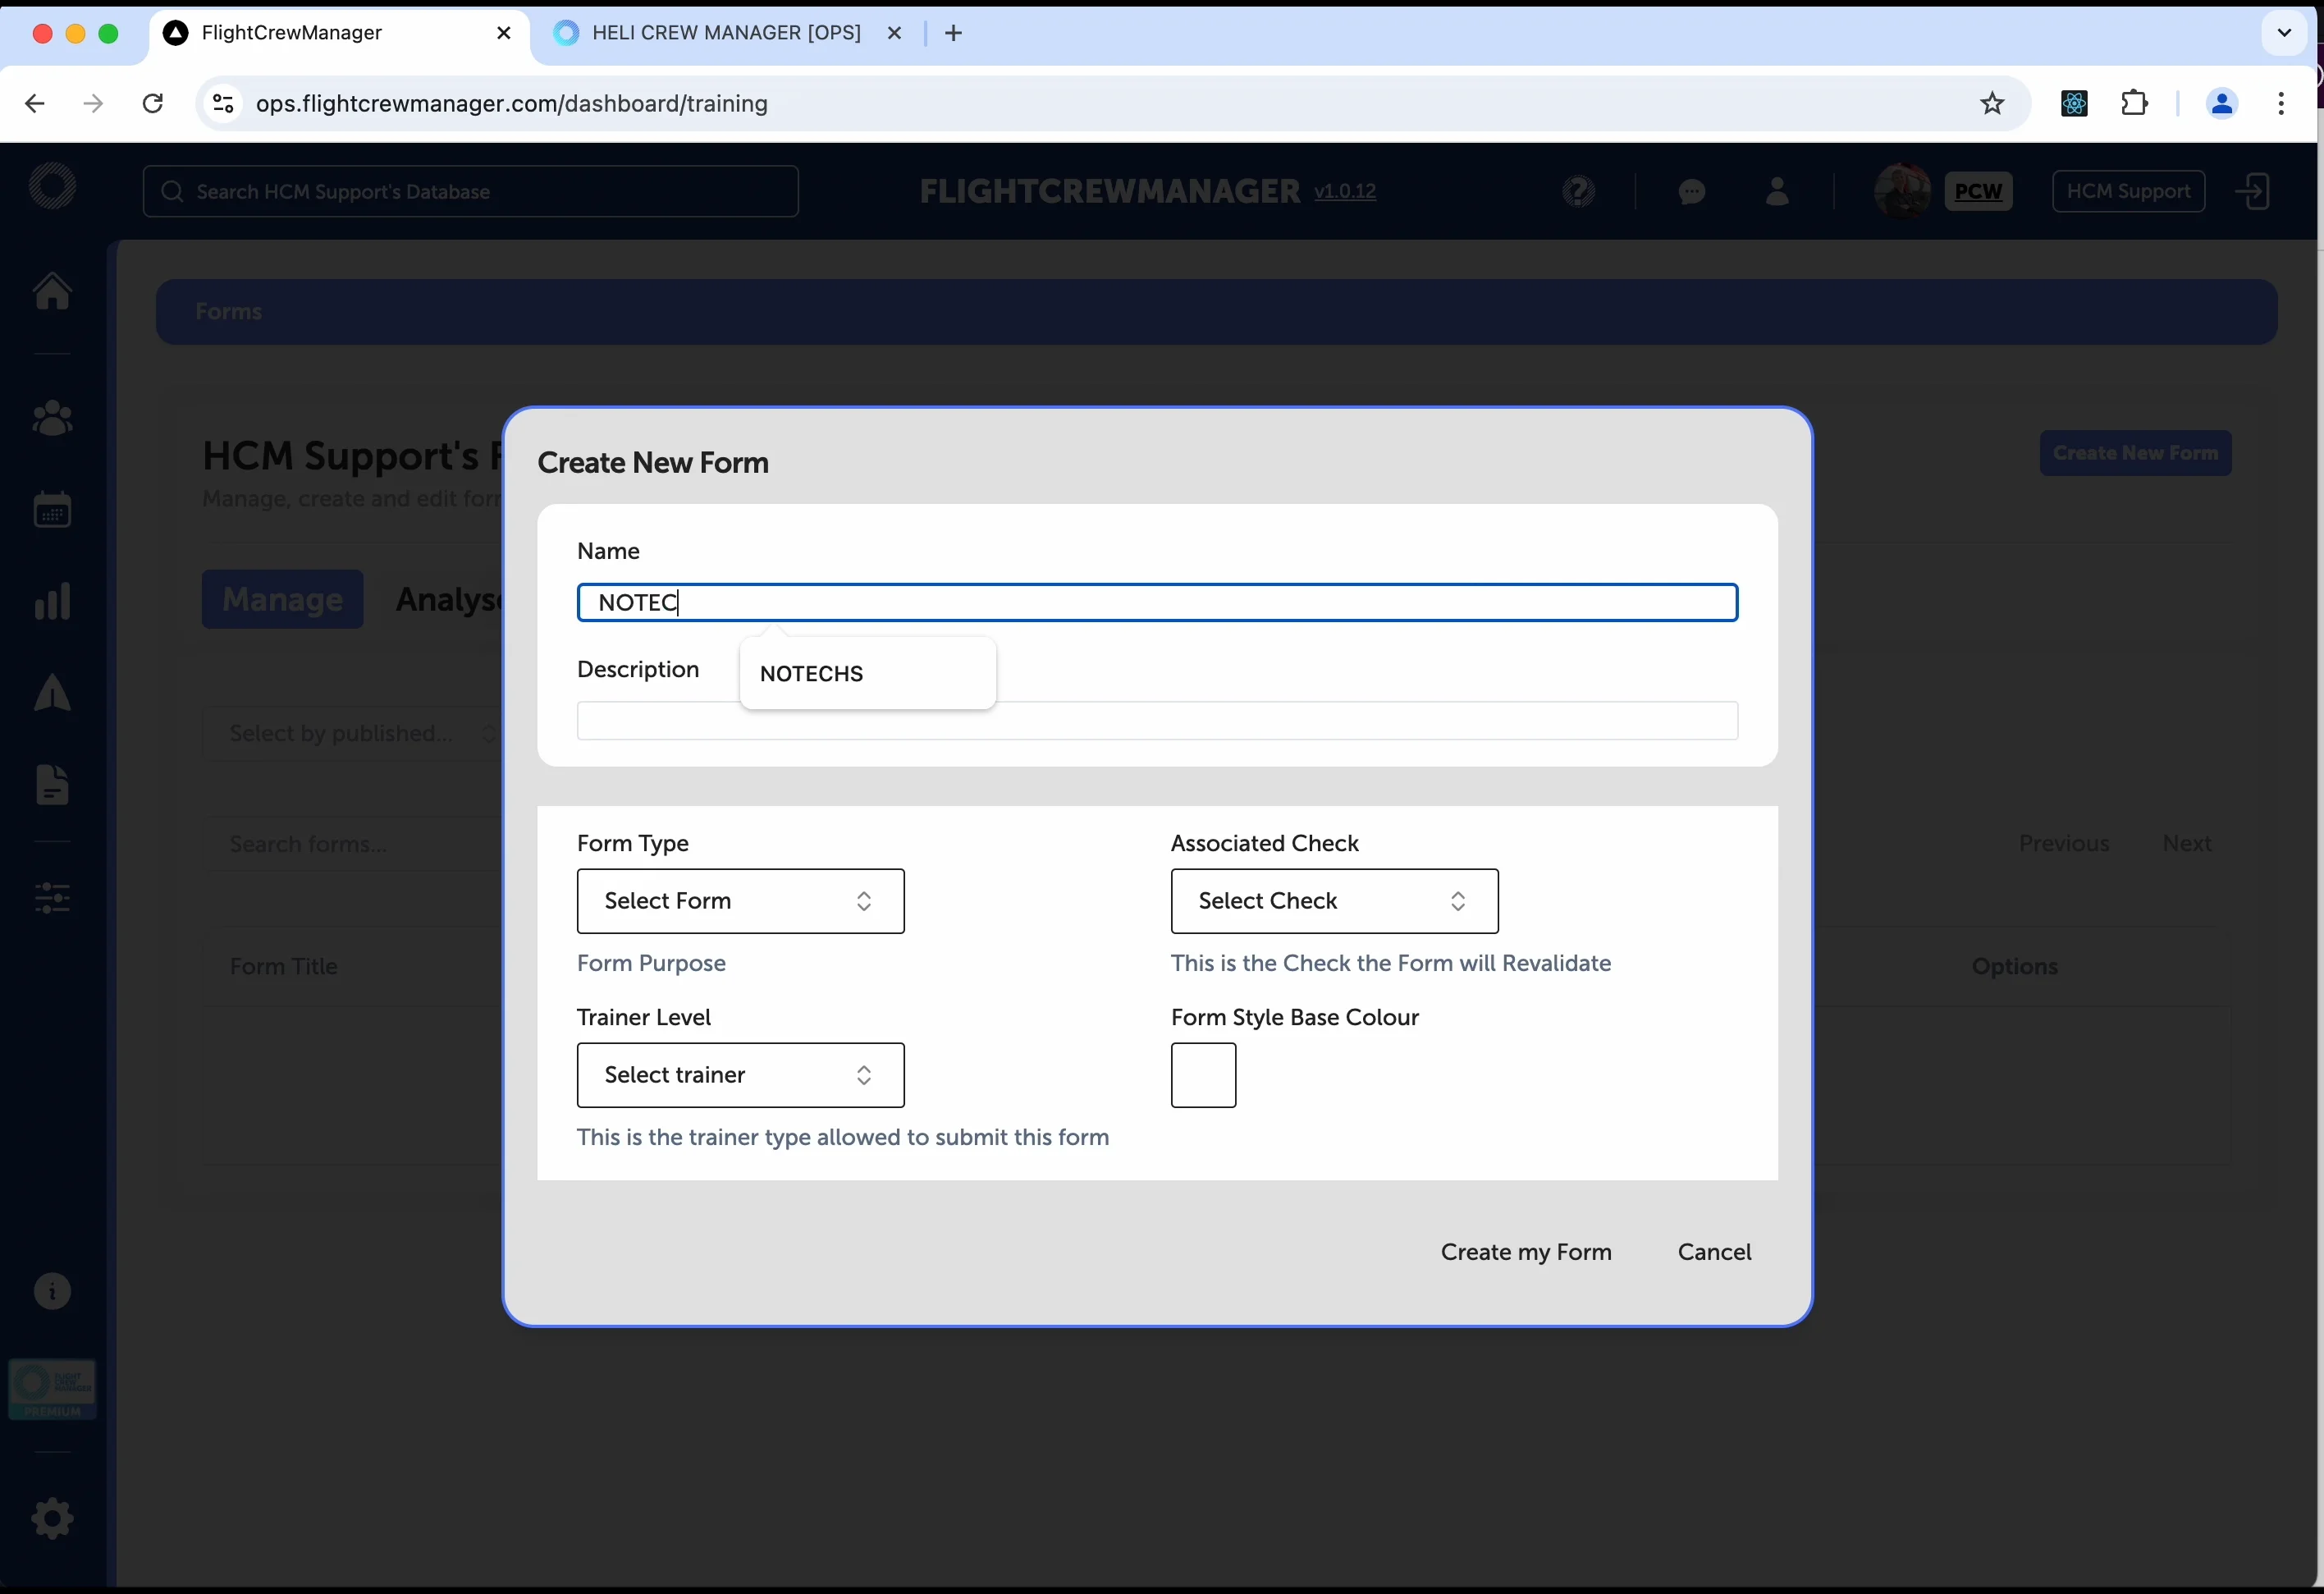Select the Home icon in the sidebar
2324x1594 pixels.
click(52, 290)
